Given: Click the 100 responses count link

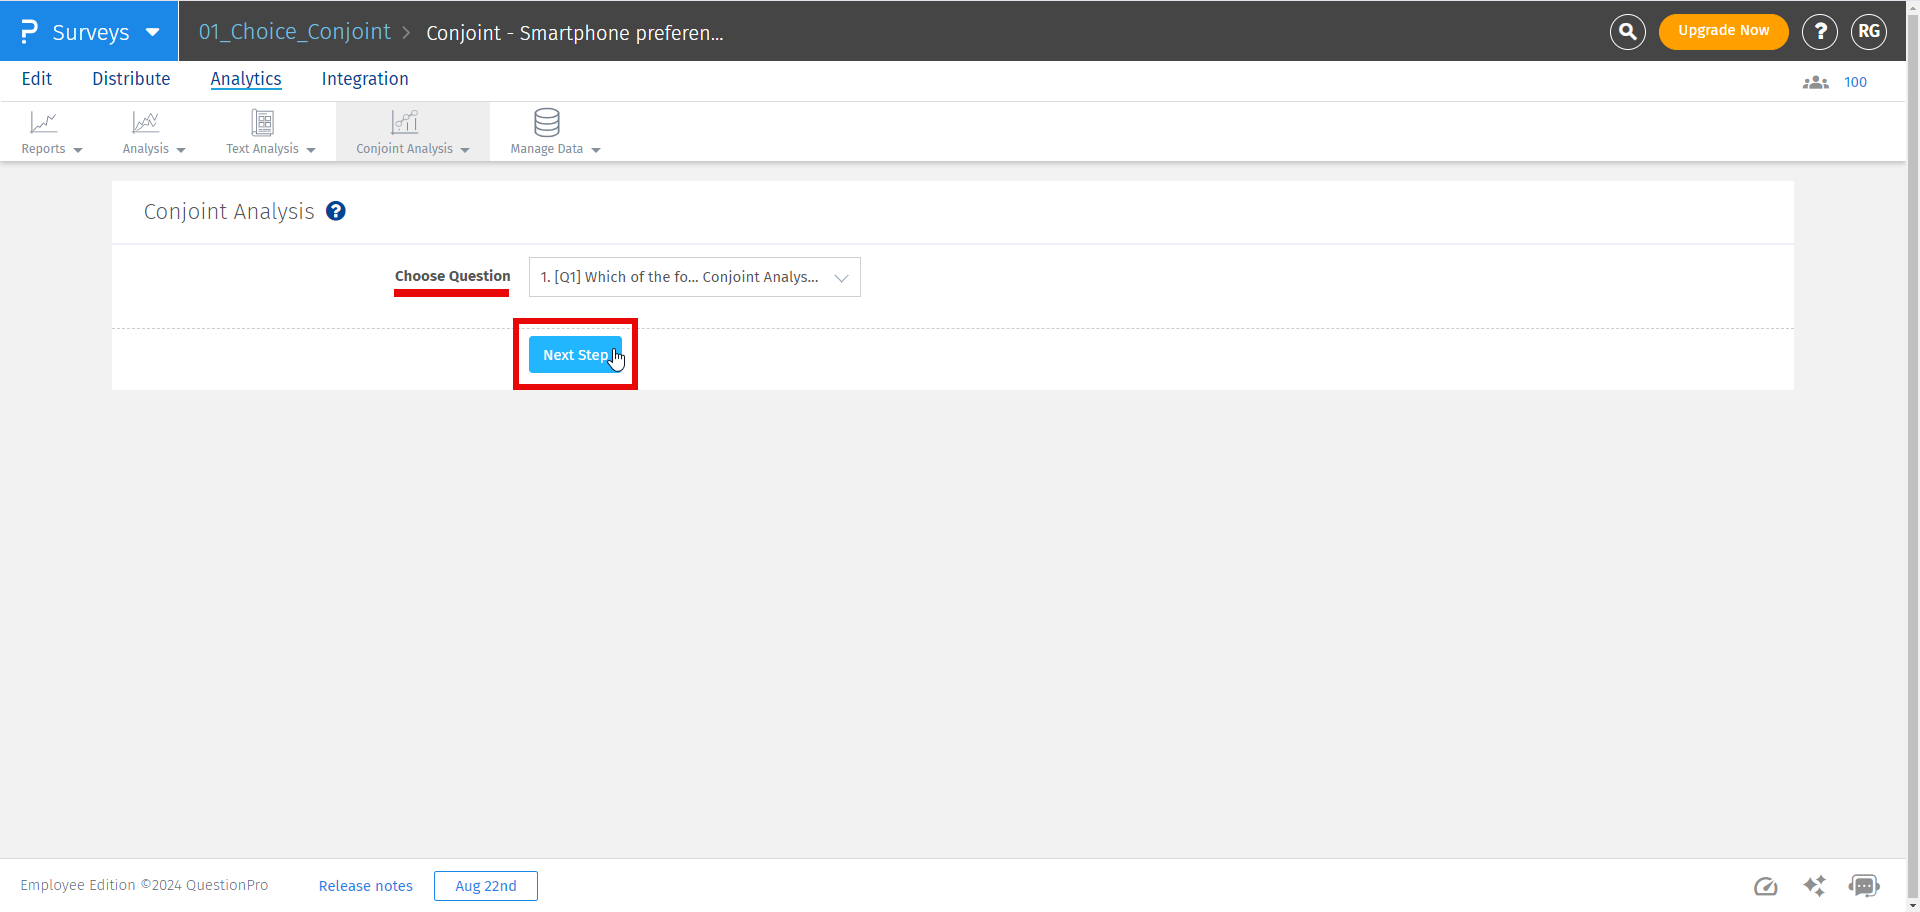Looking at the screenshot, I should (x=1856, y=83).
